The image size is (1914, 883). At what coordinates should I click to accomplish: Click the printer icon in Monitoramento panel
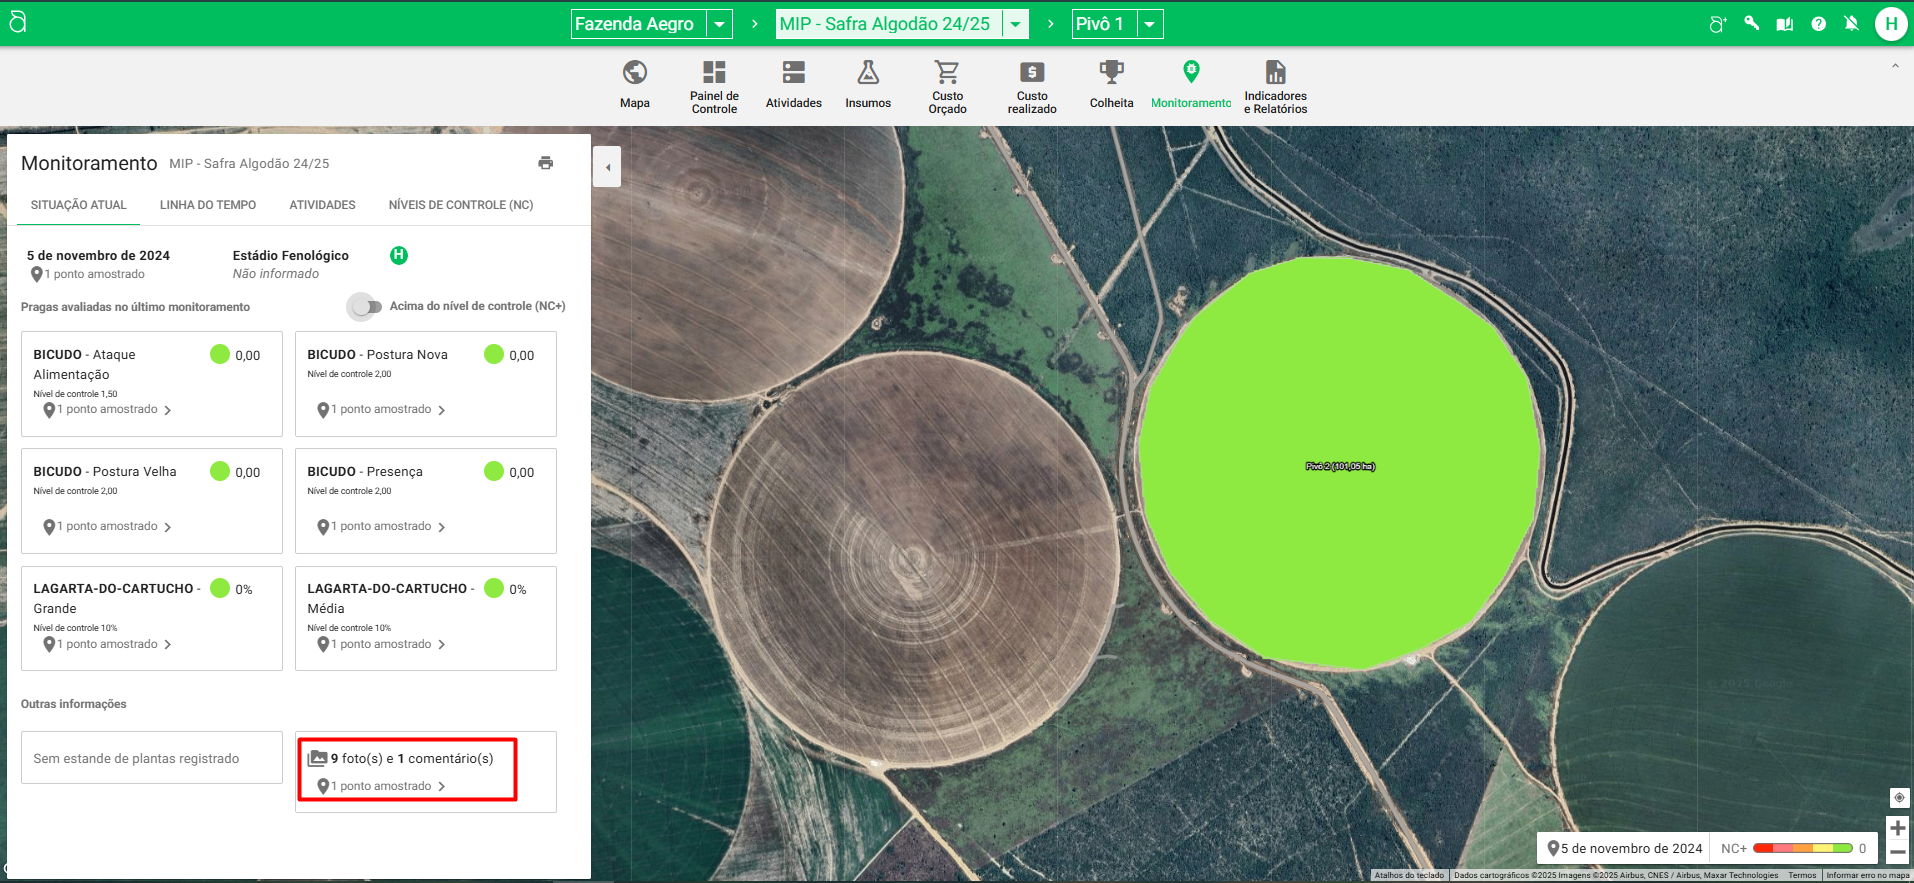tap(545, 163)
